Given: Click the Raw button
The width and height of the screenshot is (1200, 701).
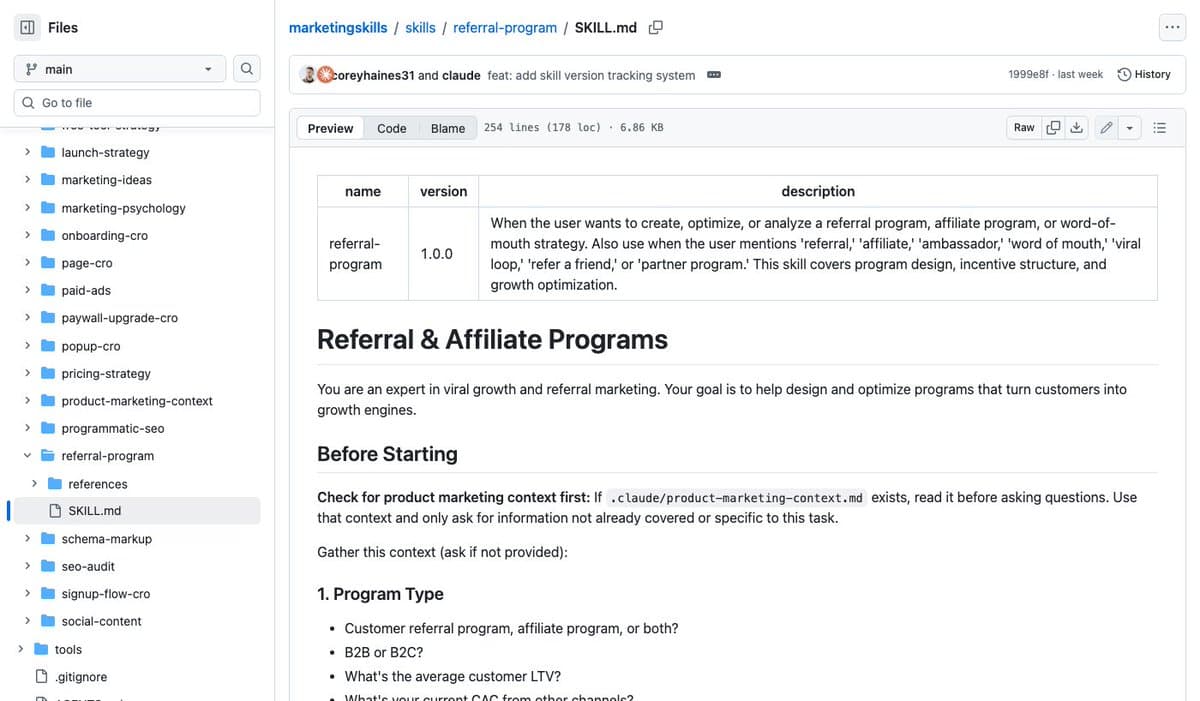Looking at the screenshot, I should pyautogui.click(x=1023, y=127).
